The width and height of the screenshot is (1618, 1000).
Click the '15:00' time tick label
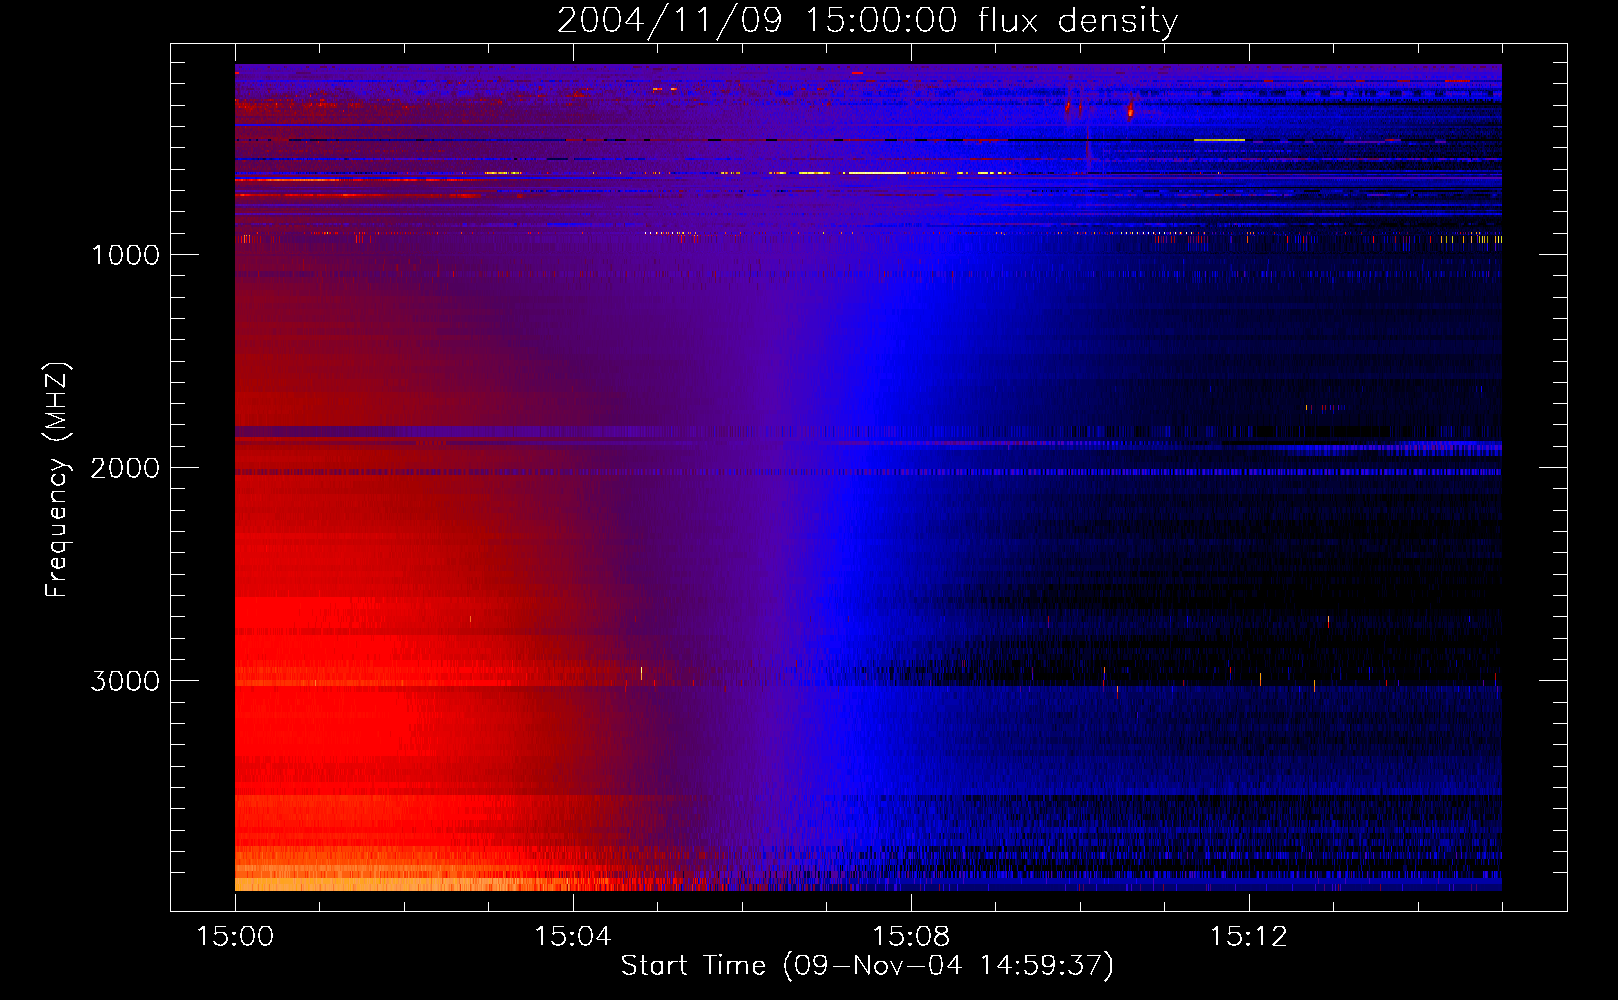click(235, 937)
